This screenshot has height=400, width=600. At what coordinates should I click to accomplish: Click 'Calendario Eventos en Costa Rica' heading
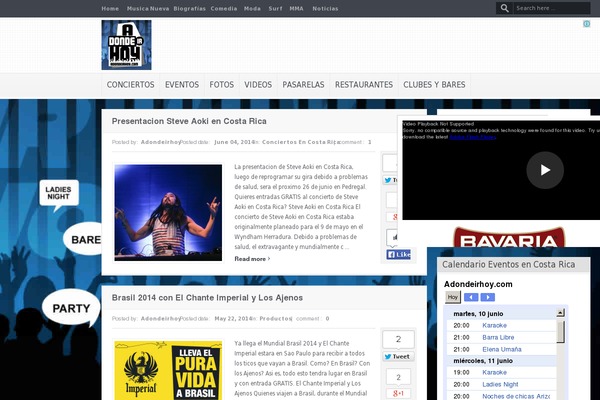(509, 264)
